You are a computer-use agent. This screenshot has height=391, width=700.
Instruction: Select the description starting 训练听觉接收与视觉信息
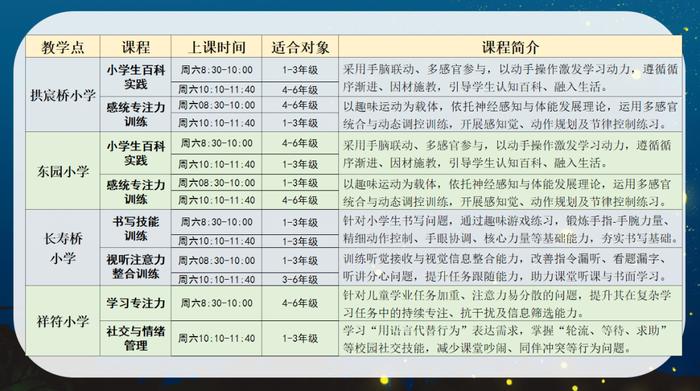(510, 267)
